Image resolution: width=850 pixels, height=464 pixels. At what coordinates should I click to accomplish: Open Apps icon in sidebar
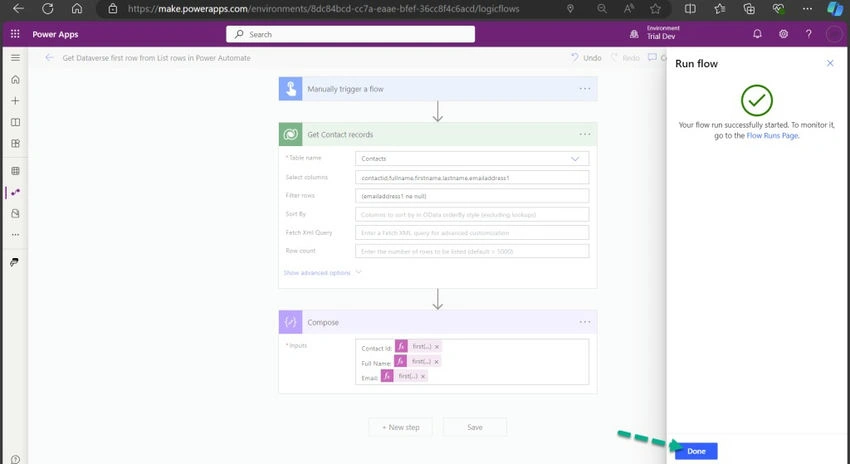15,144
